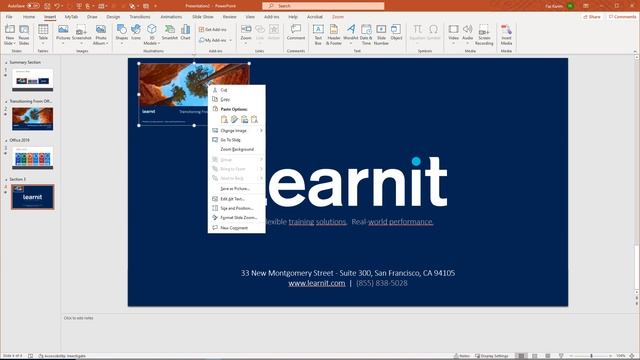Open the Animations tab

pos(171,17)
